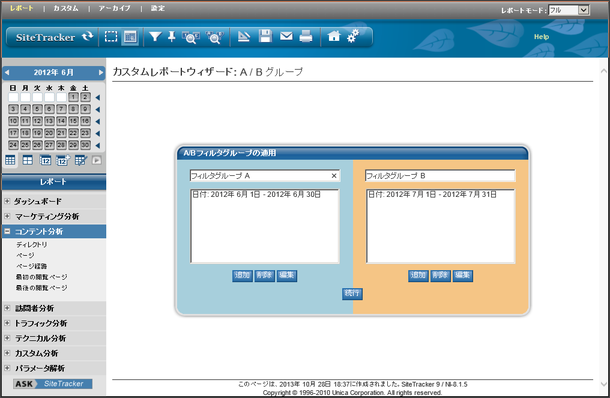Click the printer icon in toolbar
Viewport: 610px width, 398px height.
click(x=306, y=37)
